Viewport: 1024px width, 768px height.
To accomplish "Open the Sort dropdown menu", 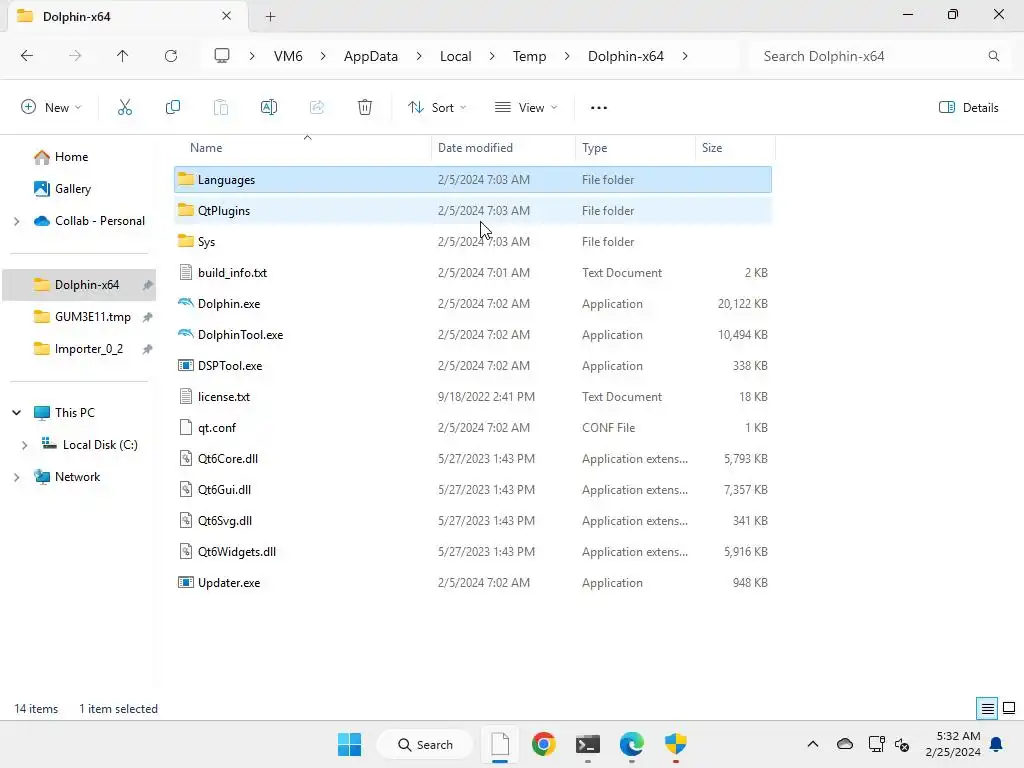I will [437, 108].
